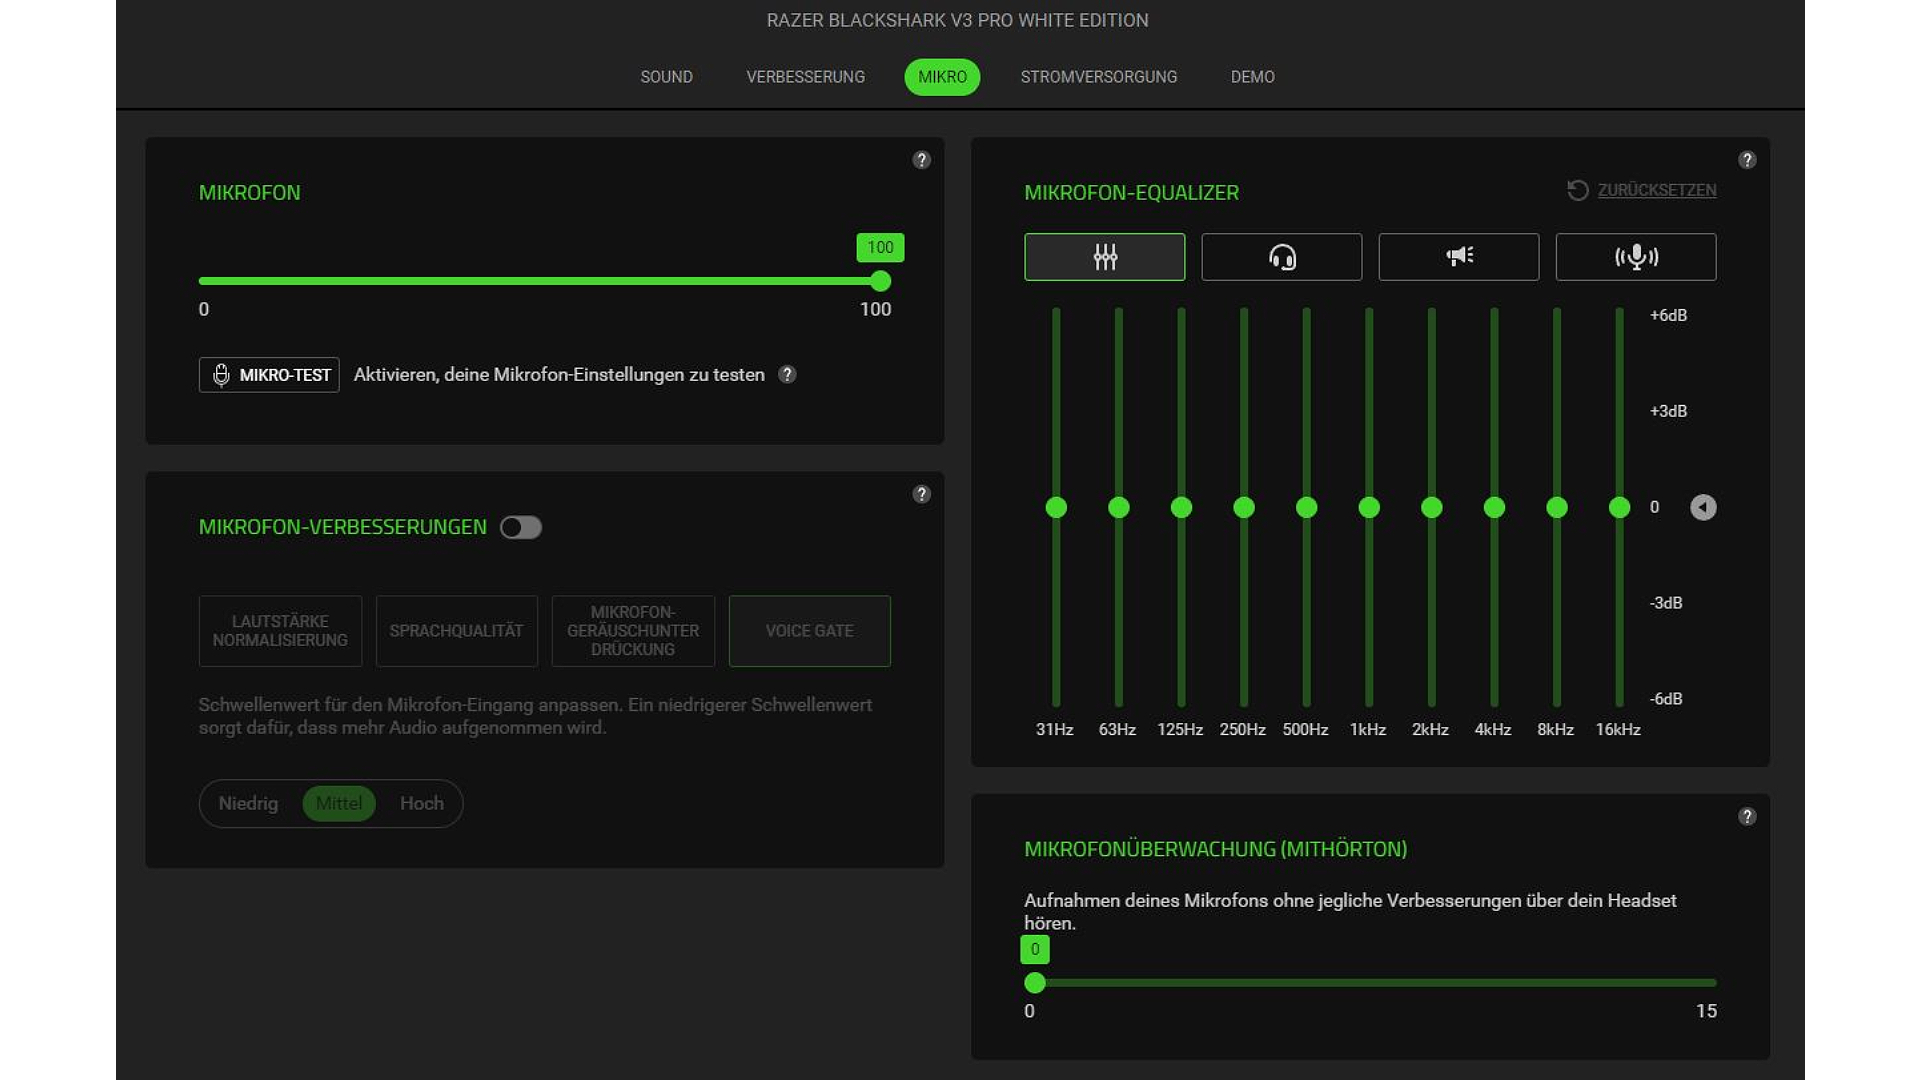Start the Mikro-Test
The width and height of the screenshot is (1920, 1080).
269,375
